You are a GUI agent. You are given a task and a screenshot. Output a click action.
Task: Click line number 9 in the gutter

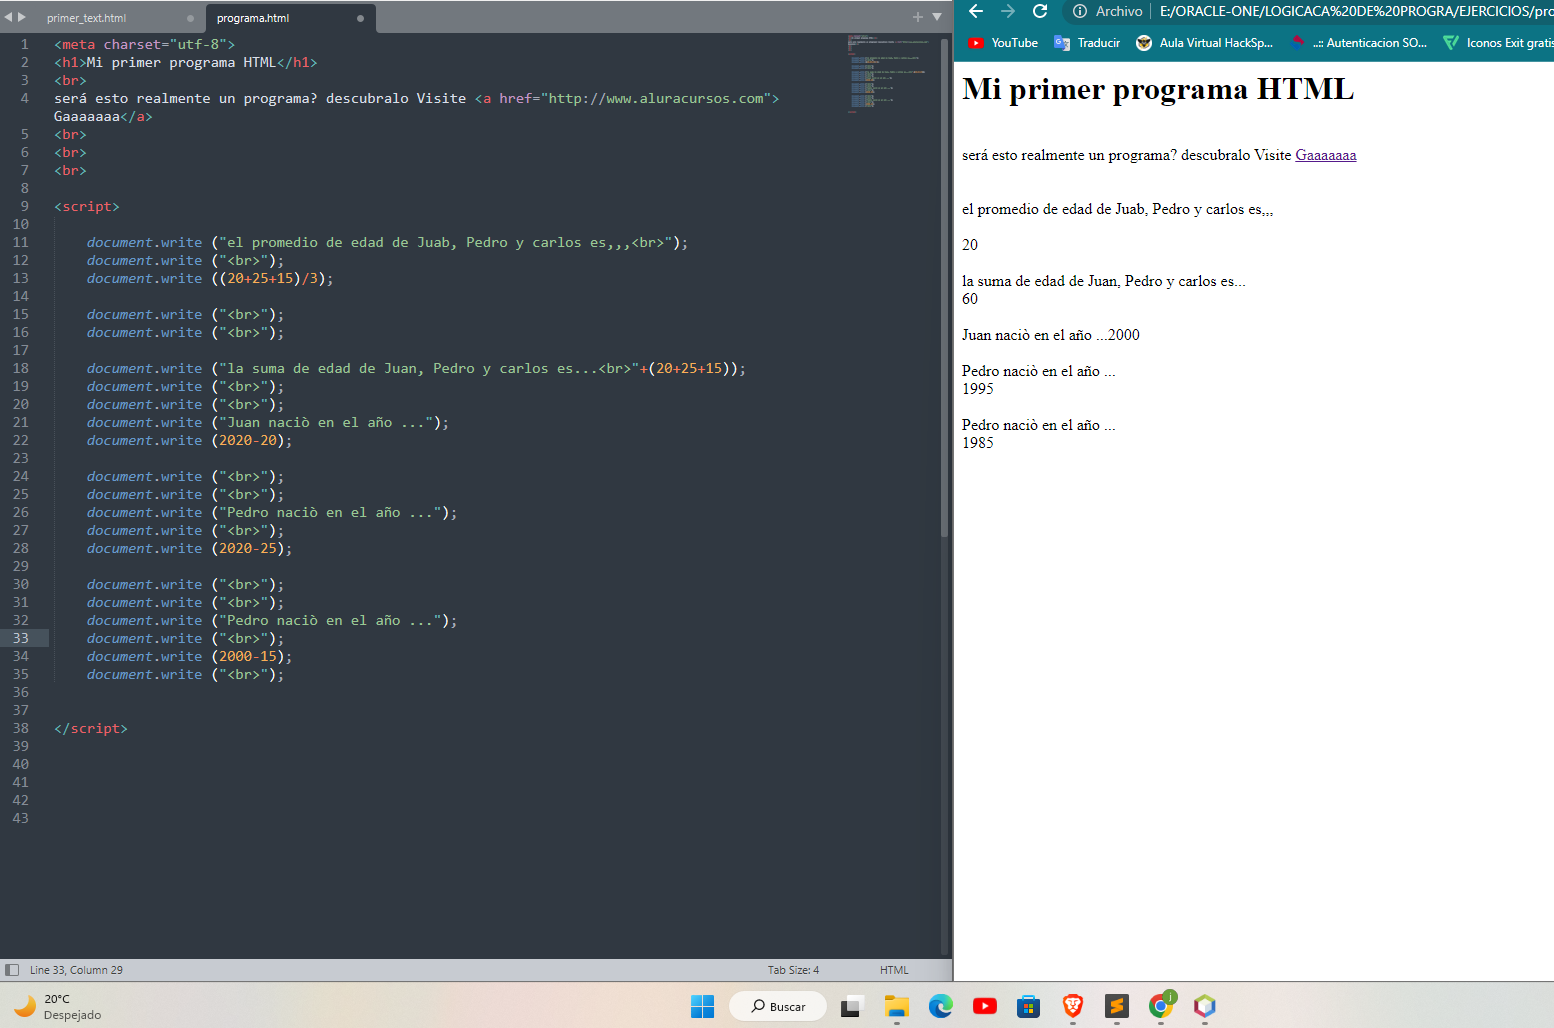click(x=25, y=206)
